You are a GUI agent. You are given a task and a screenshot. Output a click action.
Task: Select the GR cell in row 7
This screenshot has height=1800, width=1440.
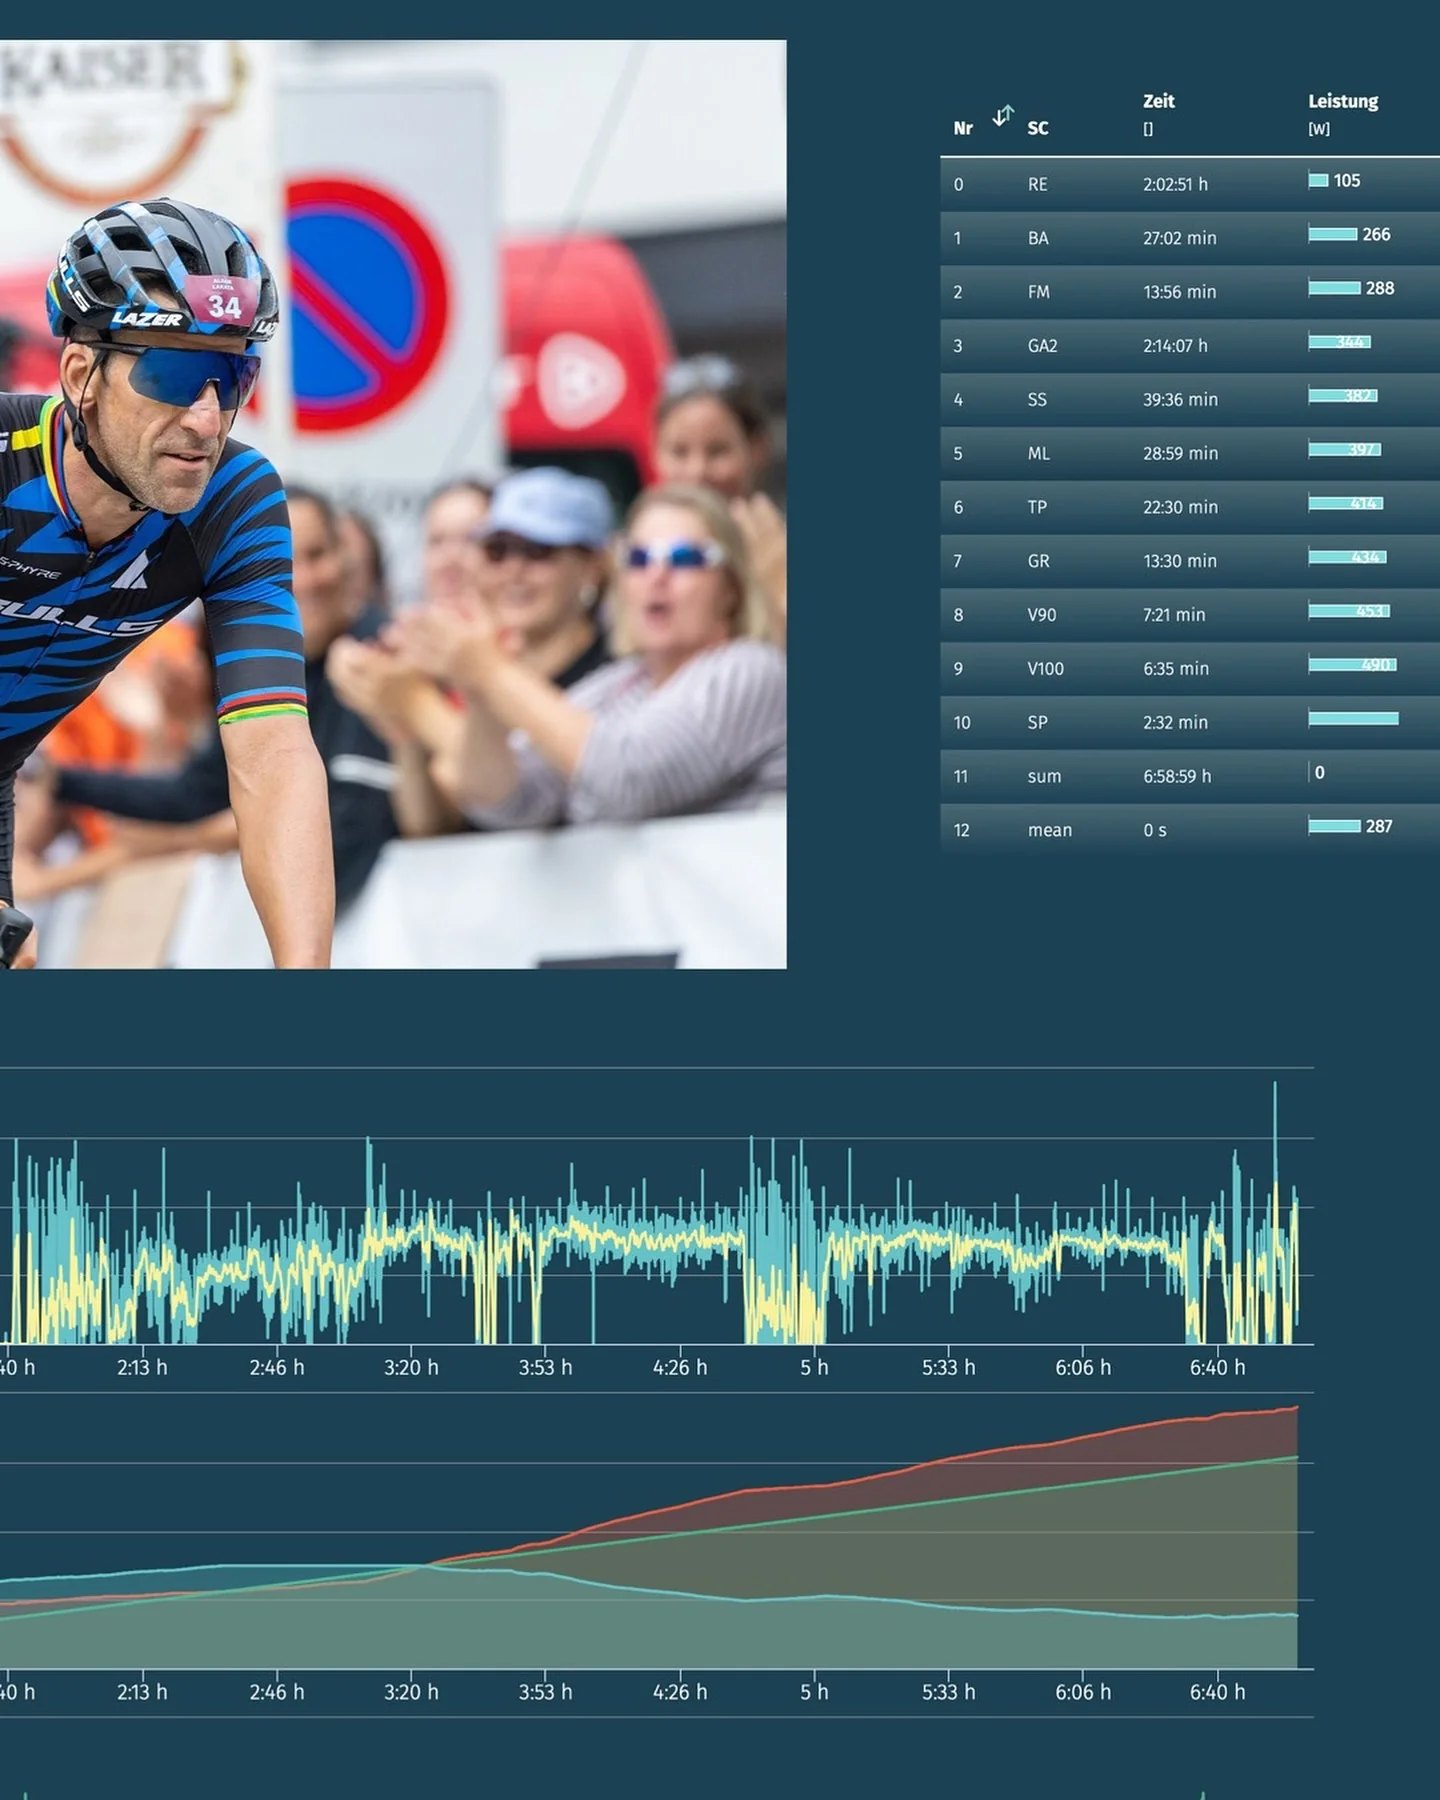[x=1039, y=562]
